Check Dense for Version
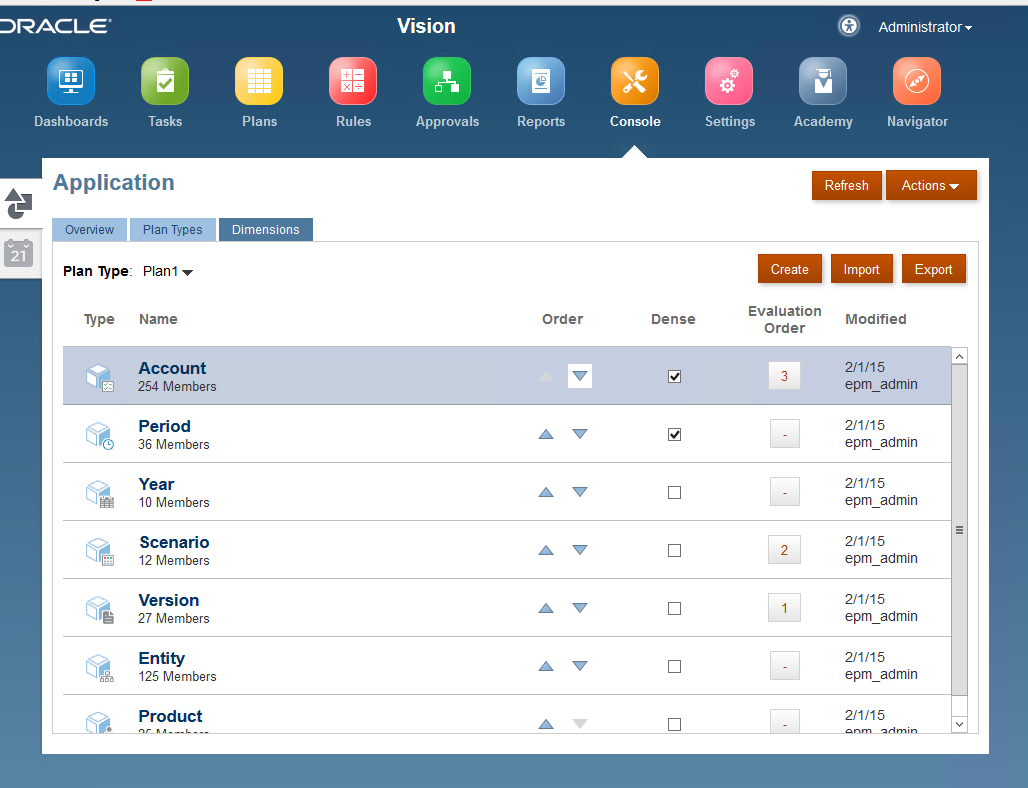 [x=674, y=608]
